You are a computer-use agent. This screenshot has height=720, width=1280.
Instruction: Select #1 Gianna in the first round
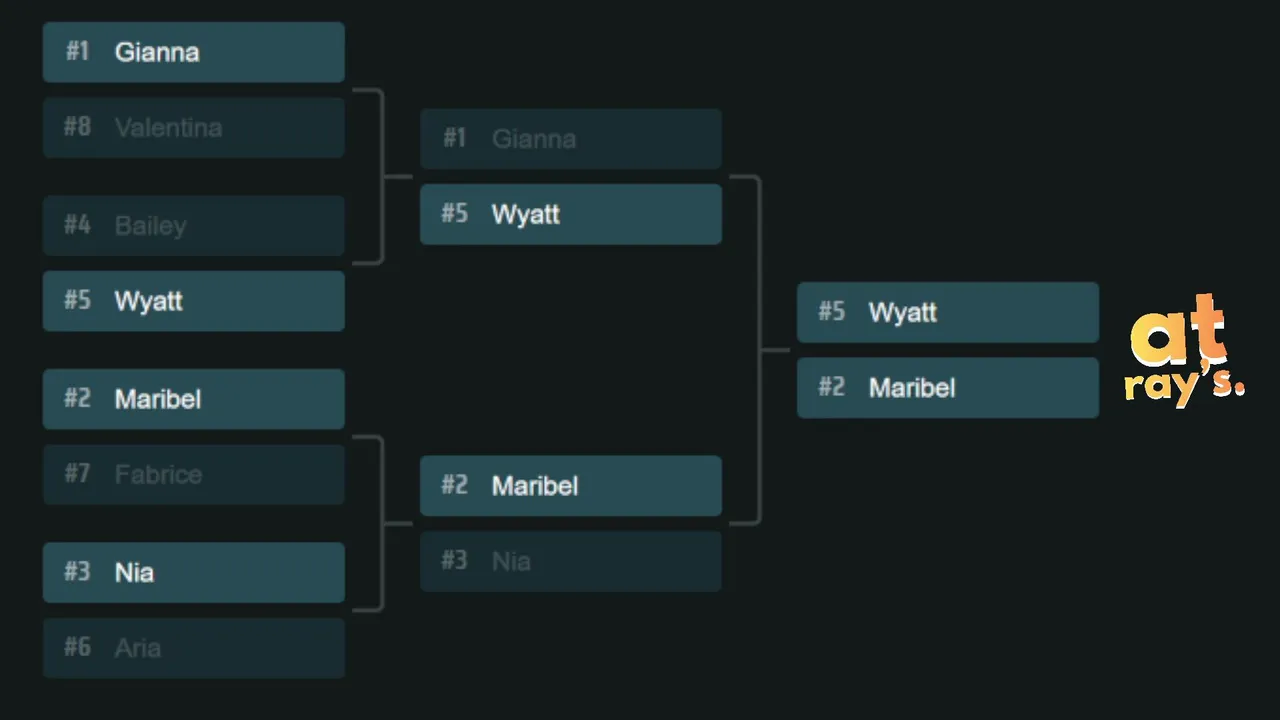[x=193, y=52]
